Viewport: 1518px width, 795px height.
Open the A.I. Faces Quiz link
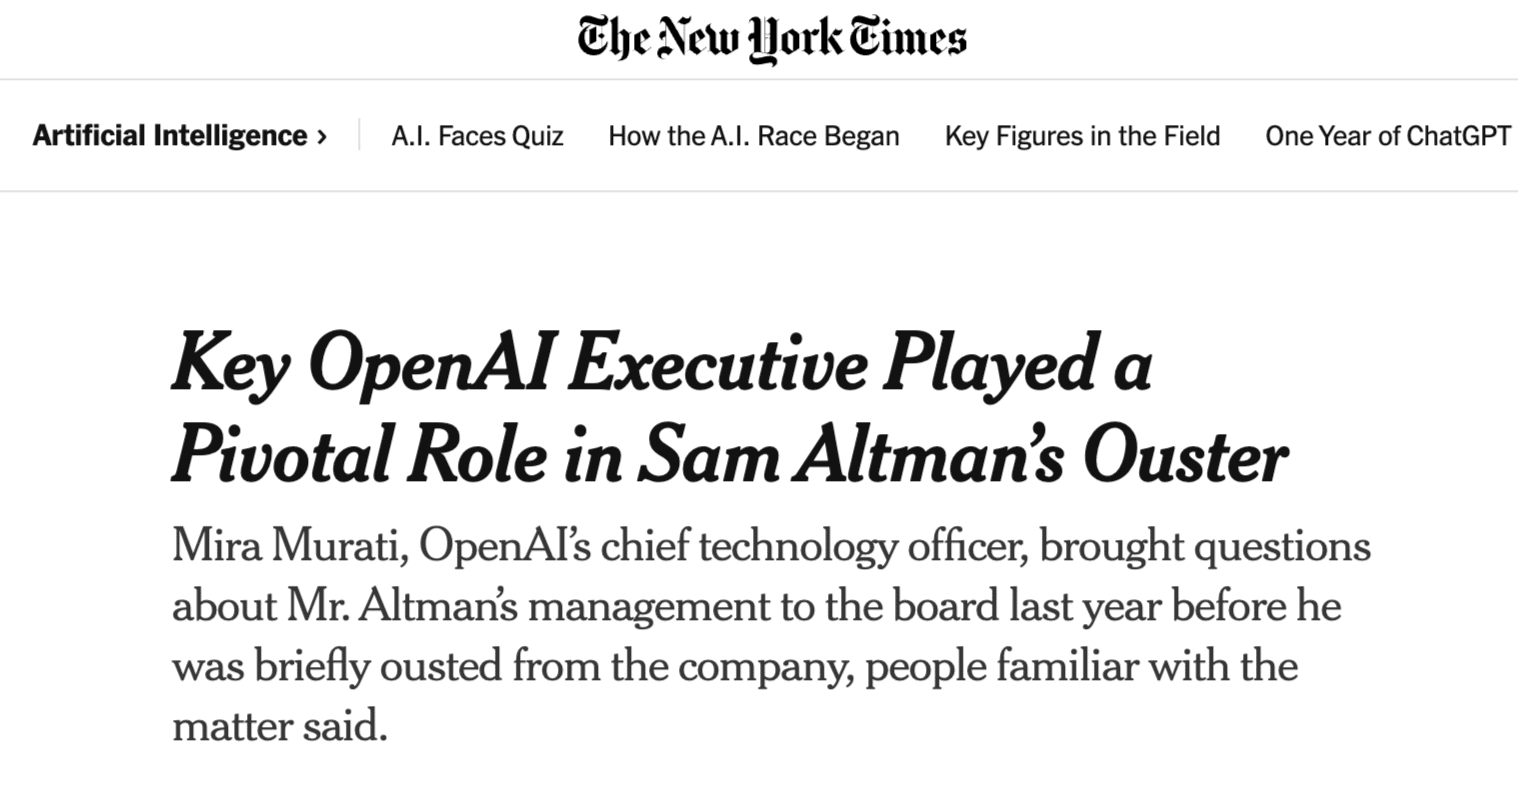pyautogui.click(x=477, y=136)
